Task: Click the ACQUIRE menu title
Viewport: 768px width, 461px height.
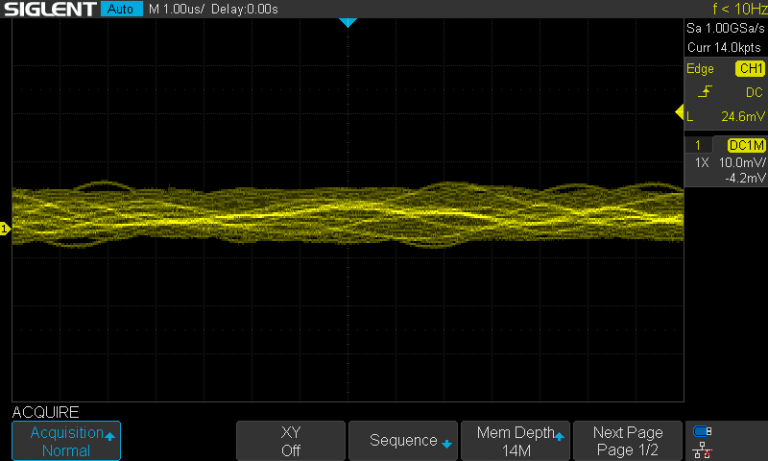Action: point(45,412)
